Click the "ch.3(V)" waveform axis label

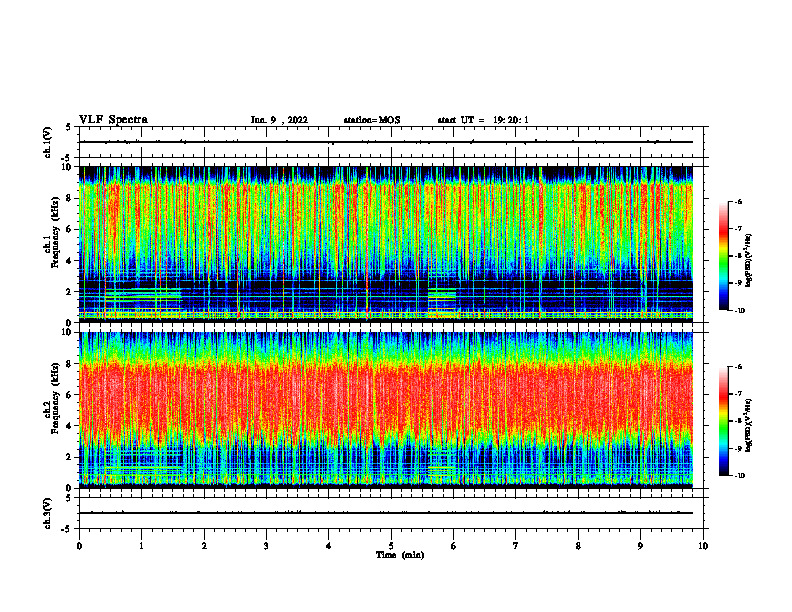pos(48,513)
